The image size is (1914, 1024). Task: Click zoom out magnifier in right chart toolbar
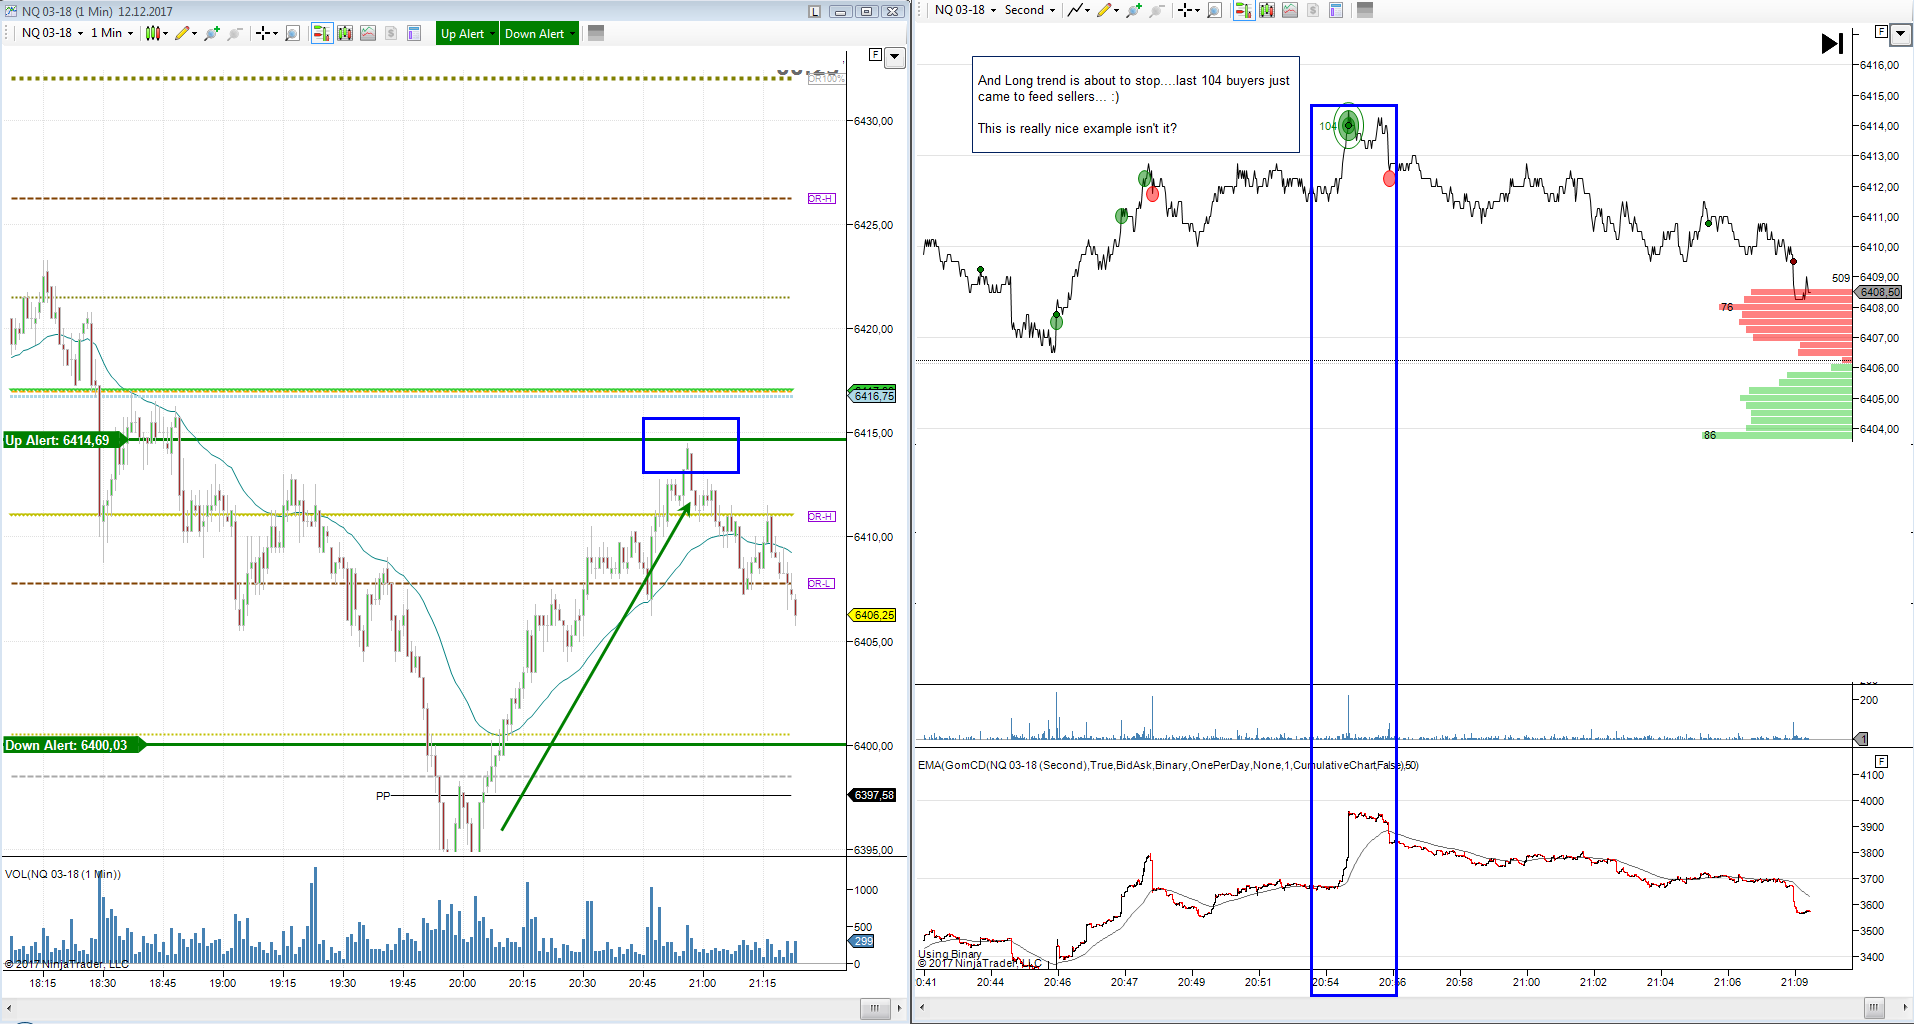(1157, 10)
